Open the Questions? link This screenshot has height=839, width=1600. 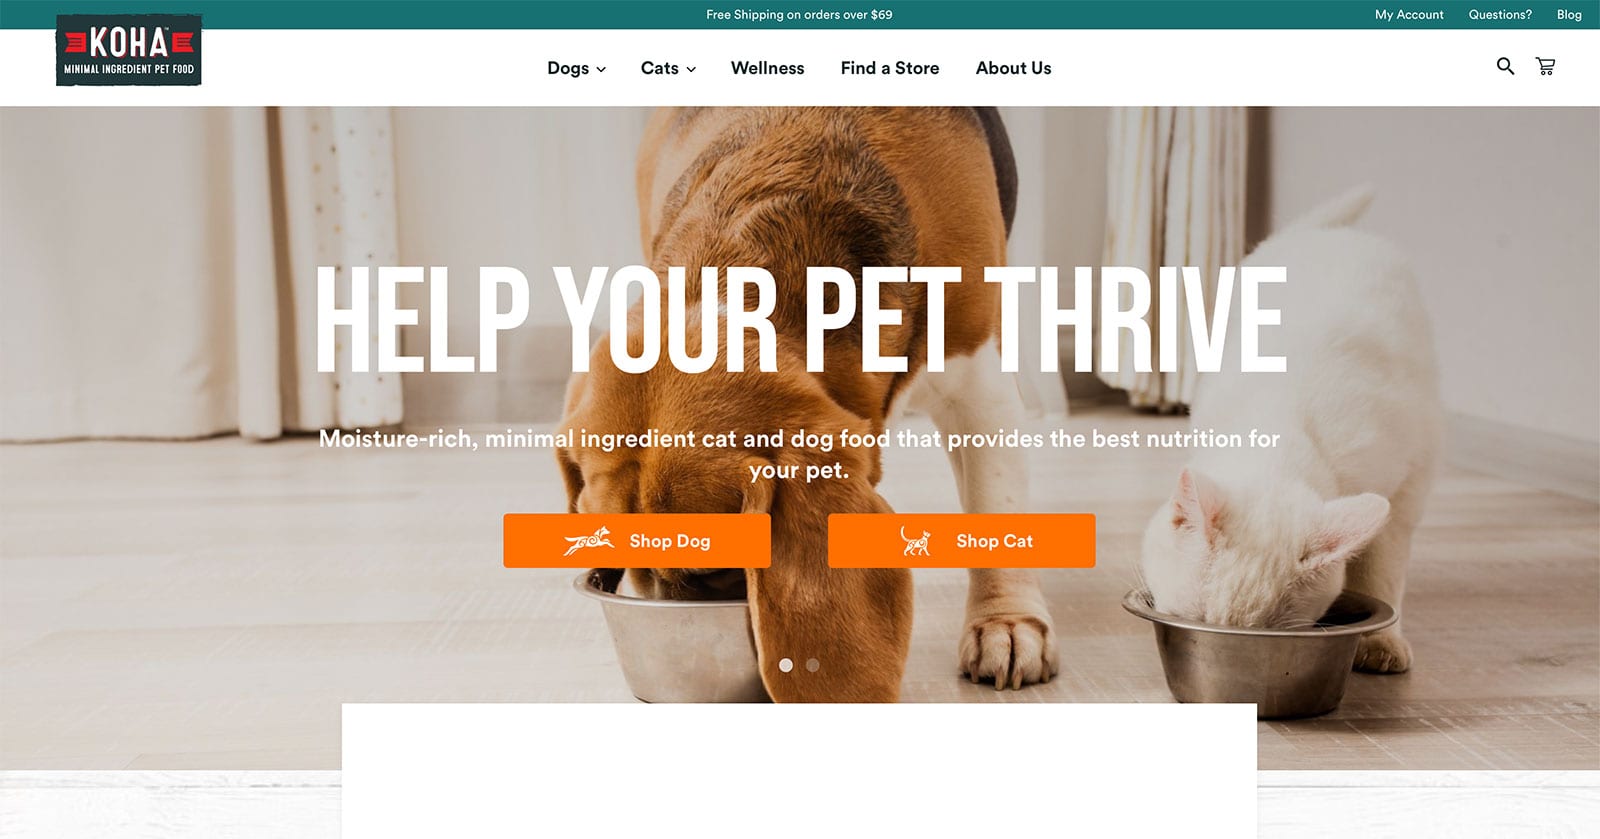point(1500,14)
